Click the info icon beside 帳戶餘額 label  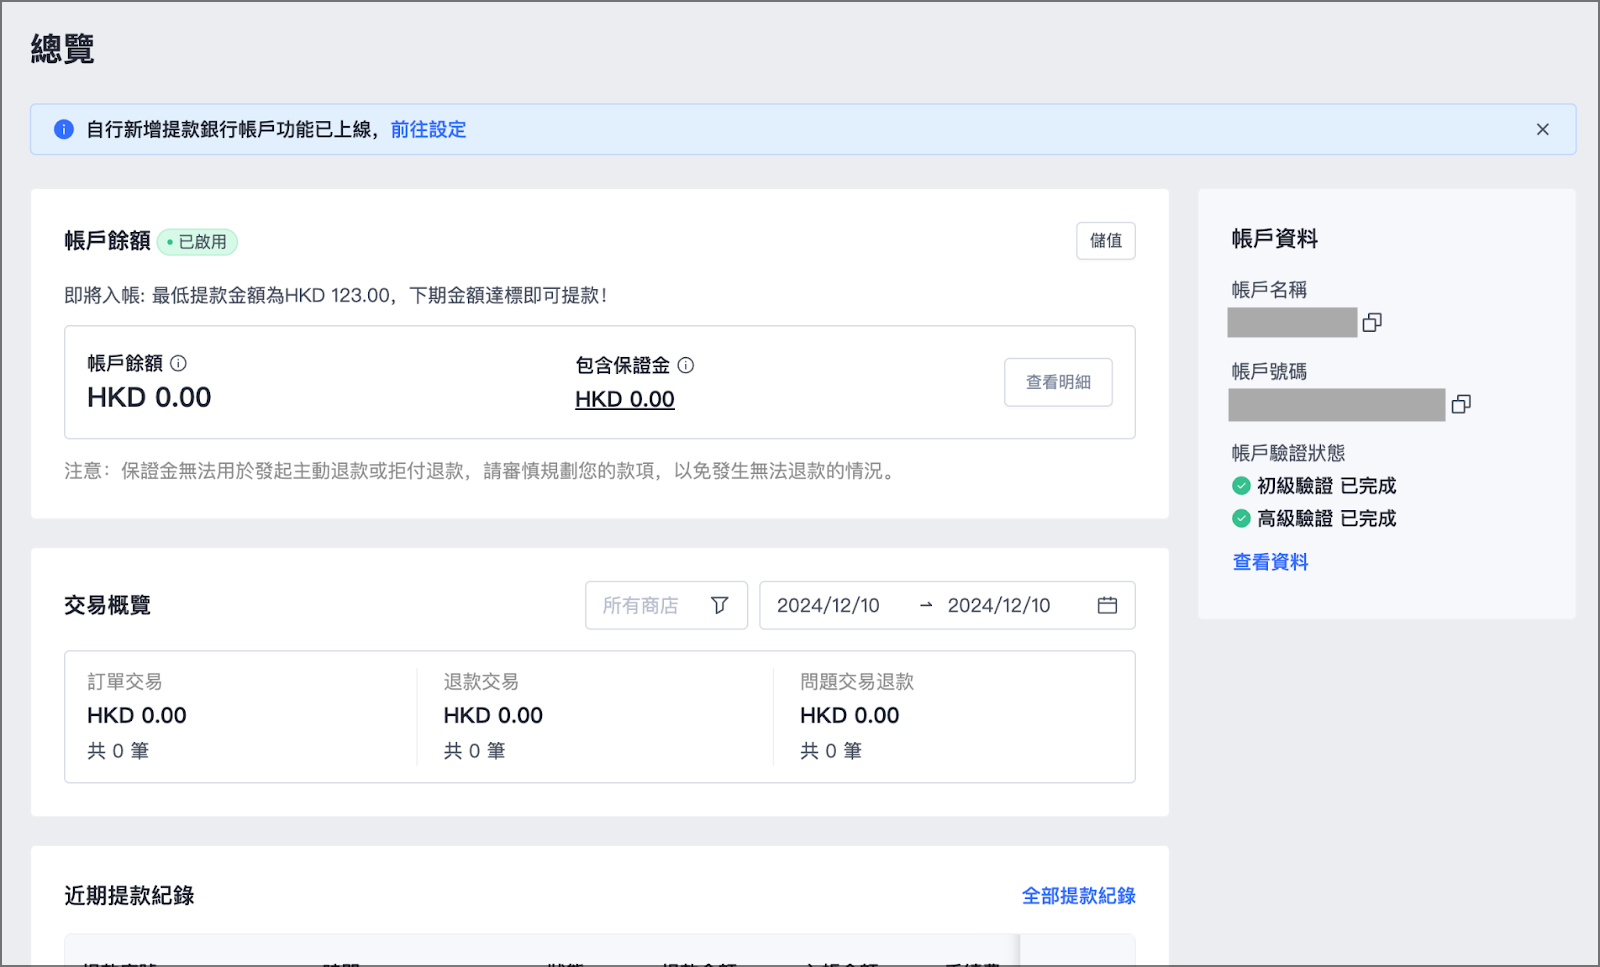178,363
